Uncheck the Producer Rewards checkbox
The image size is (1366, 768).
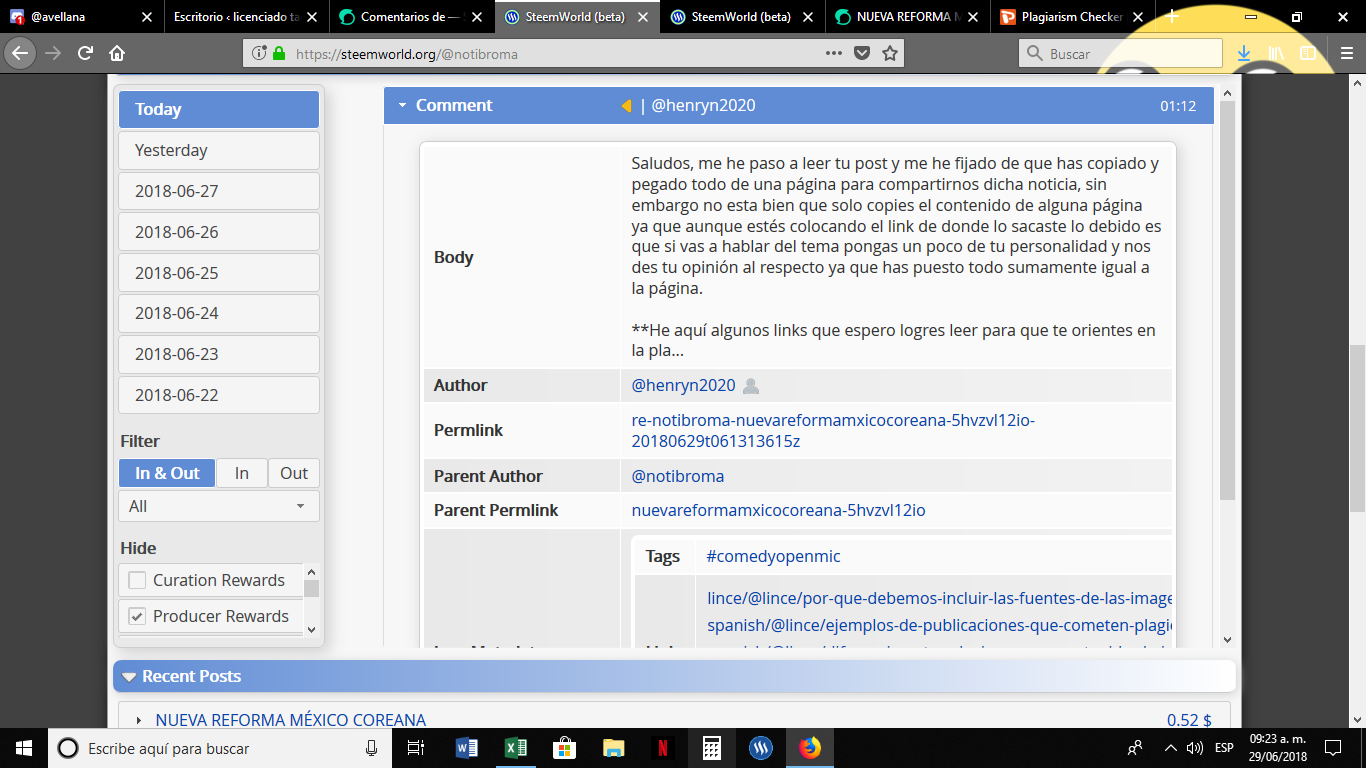[137, 616]
